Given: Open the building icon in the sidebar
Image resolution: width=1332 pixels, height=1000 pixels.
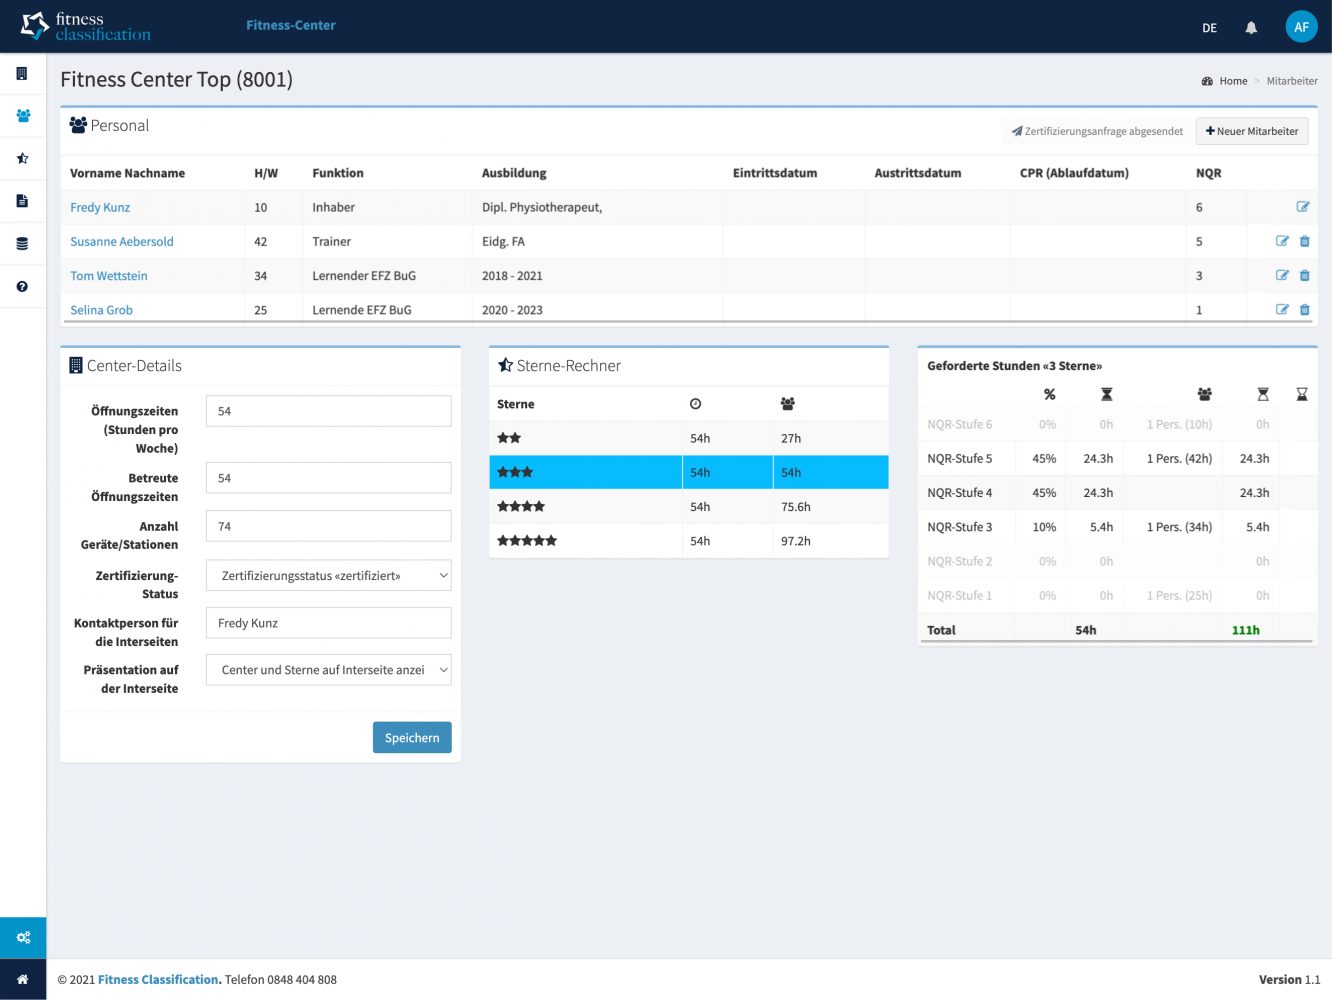Looking at the screenshot, I should point(22,73).
